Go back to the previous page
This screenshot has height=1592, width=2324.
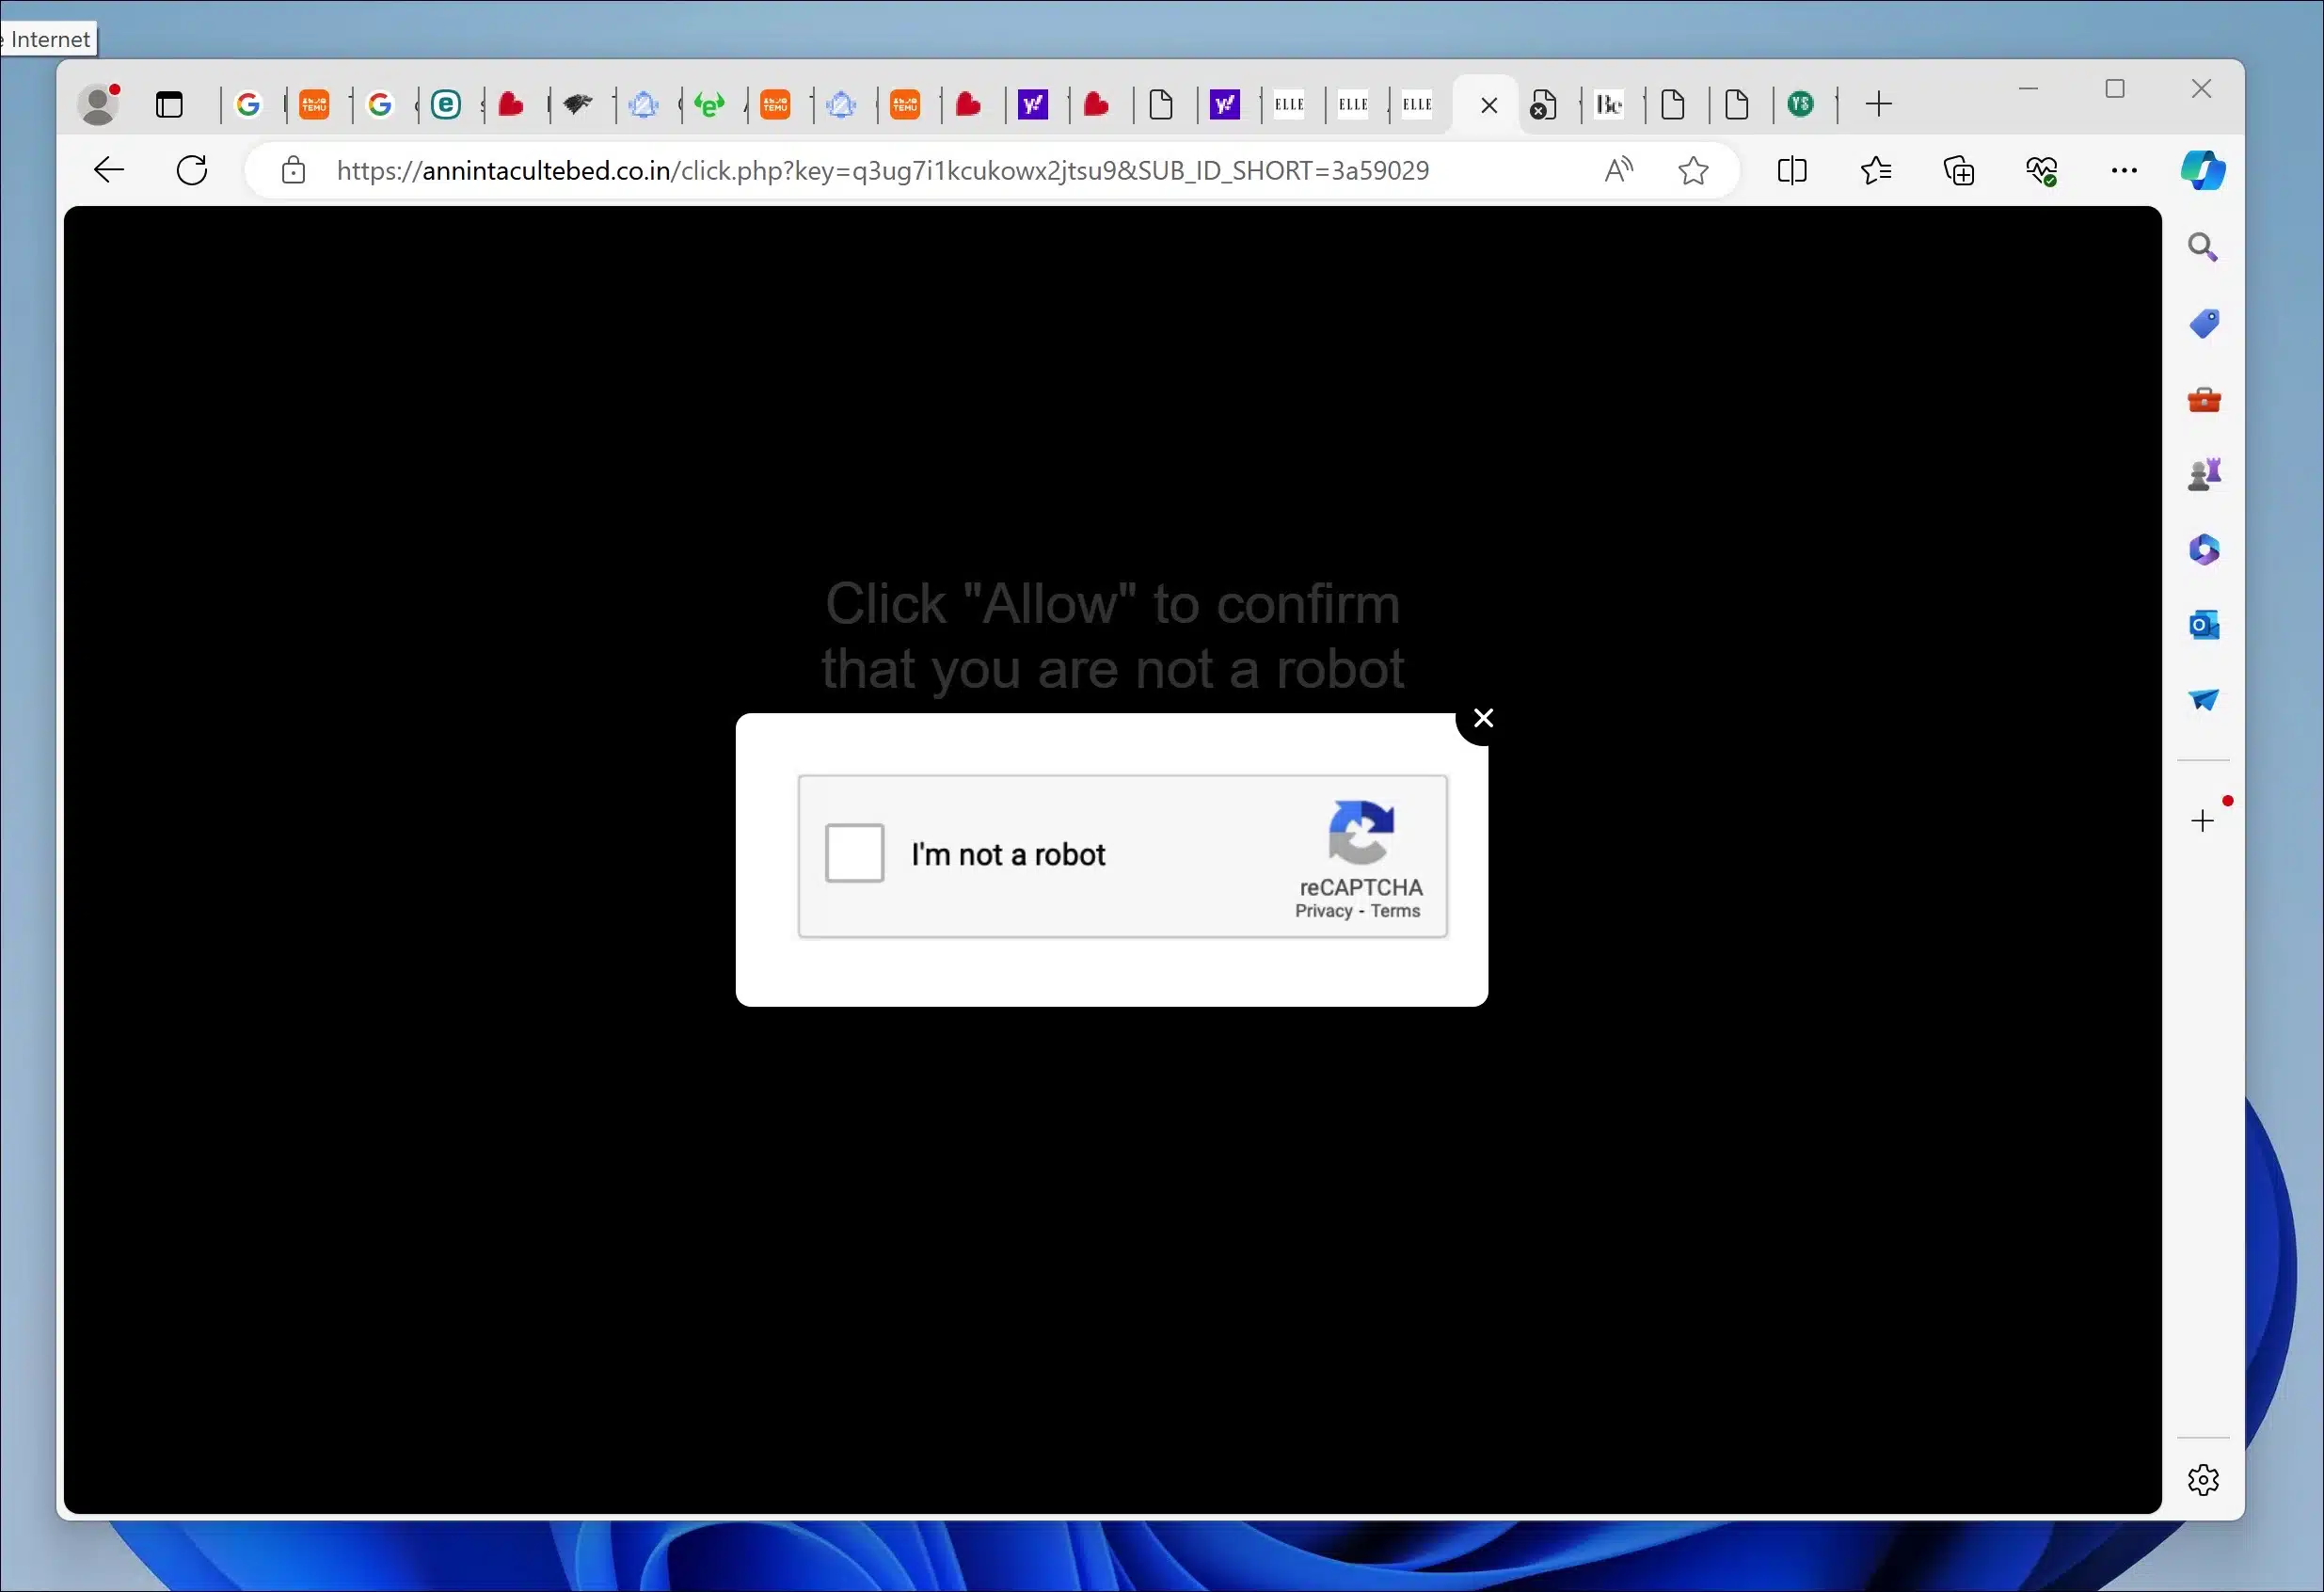pyautogui.click(x=109, y=170)
